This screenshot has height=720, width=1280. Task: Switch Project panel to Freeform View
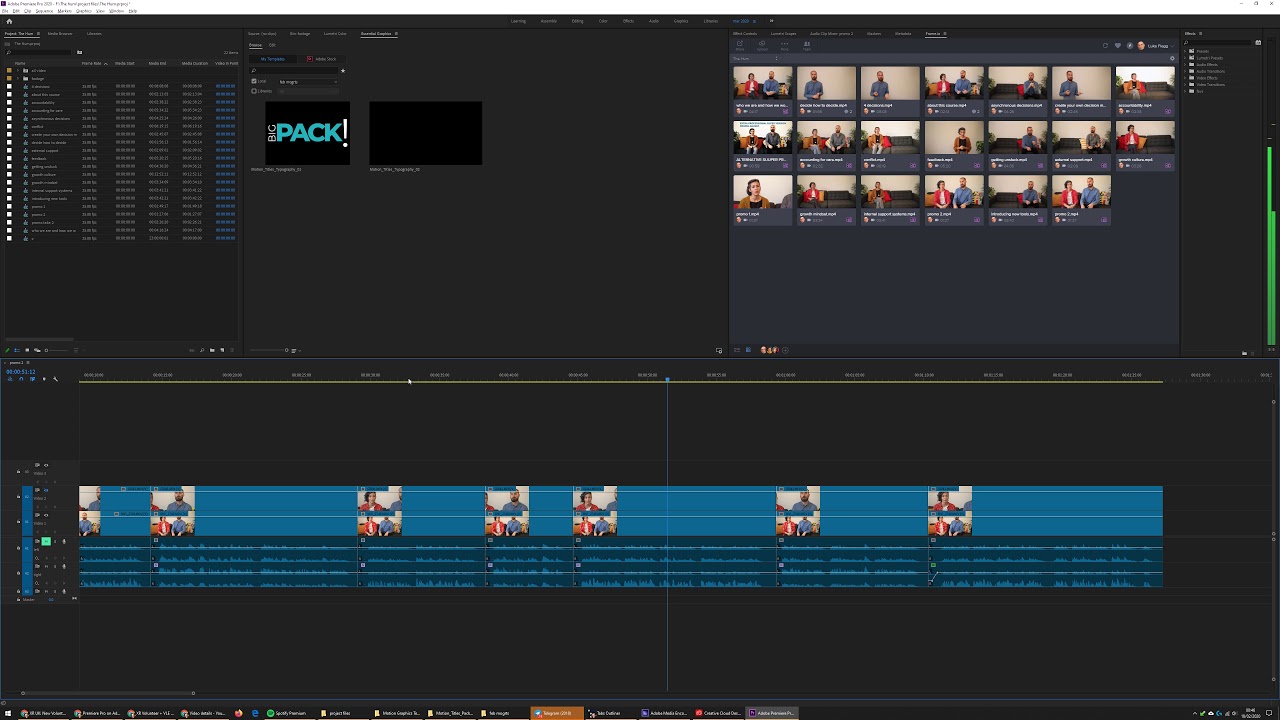click(37, 350)
